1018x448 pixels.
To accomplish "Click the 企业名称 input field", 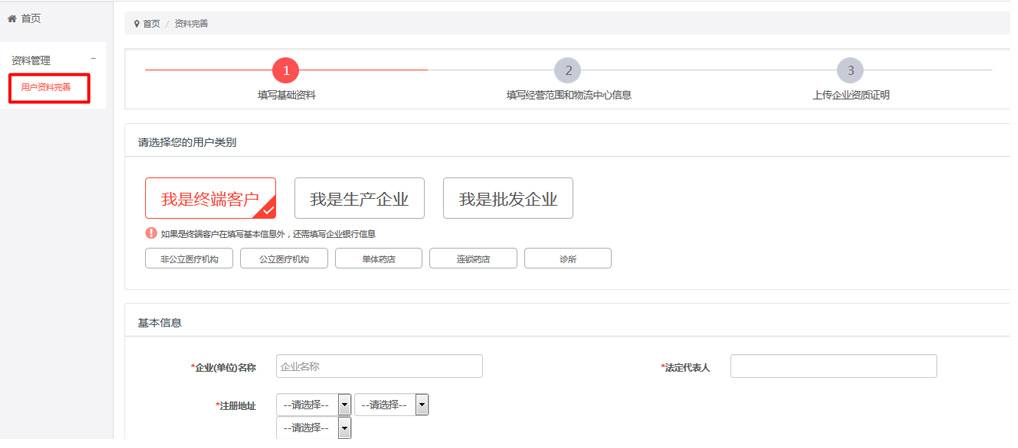I will click(x=379, y=367).
